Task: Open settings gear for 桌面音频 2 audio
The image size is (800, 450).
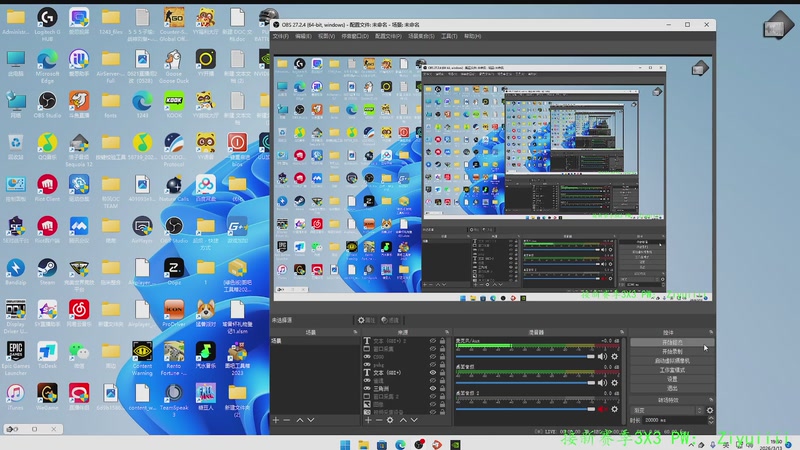Action: pyautogui.click(x=614, y=409)
